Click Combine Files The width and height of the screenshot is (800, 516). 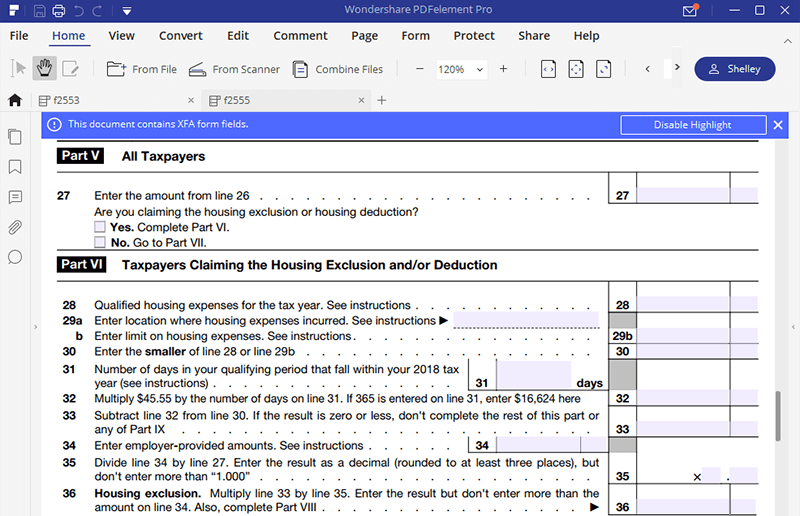click(x=338, y=69)
